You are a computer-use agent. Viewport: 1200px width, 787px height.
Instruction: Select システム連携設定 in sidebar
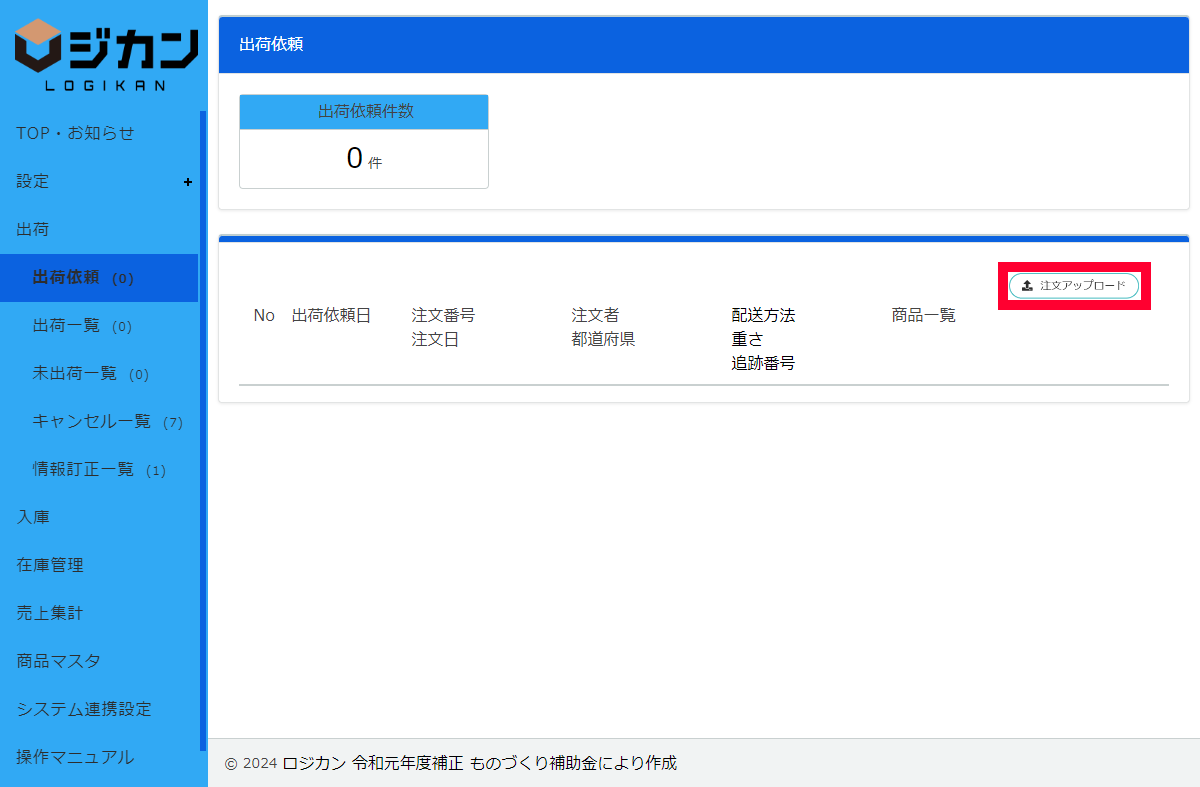[84, 709]
